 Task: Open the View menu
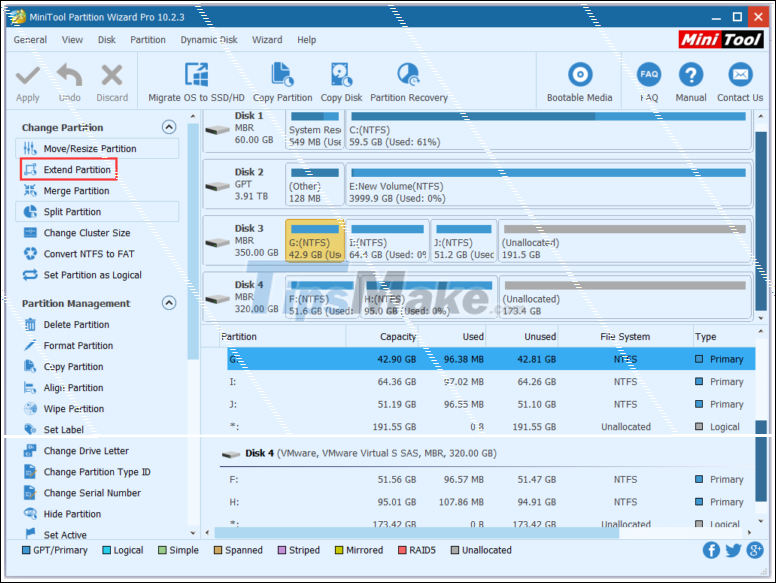[x=72, y=40]
